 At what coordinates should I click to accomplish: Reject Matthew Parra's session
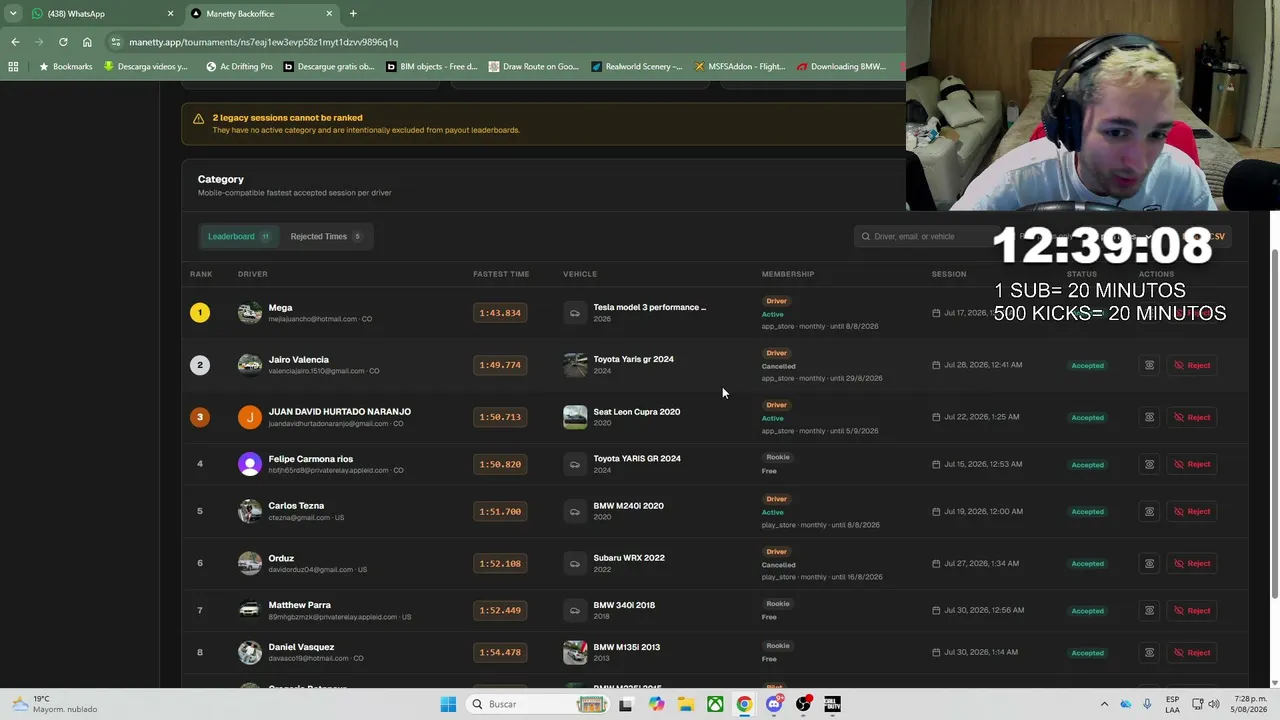coord(1192,610)
